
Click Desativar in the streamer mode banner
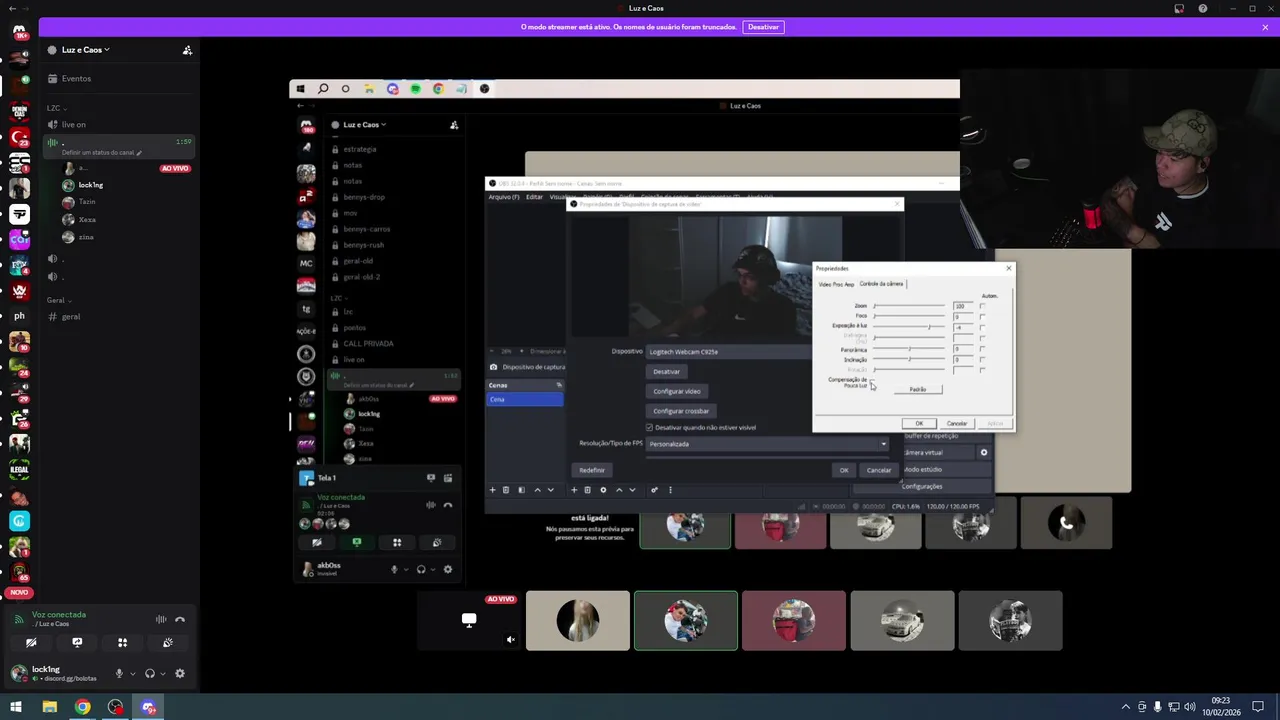[x=763, y=27]
